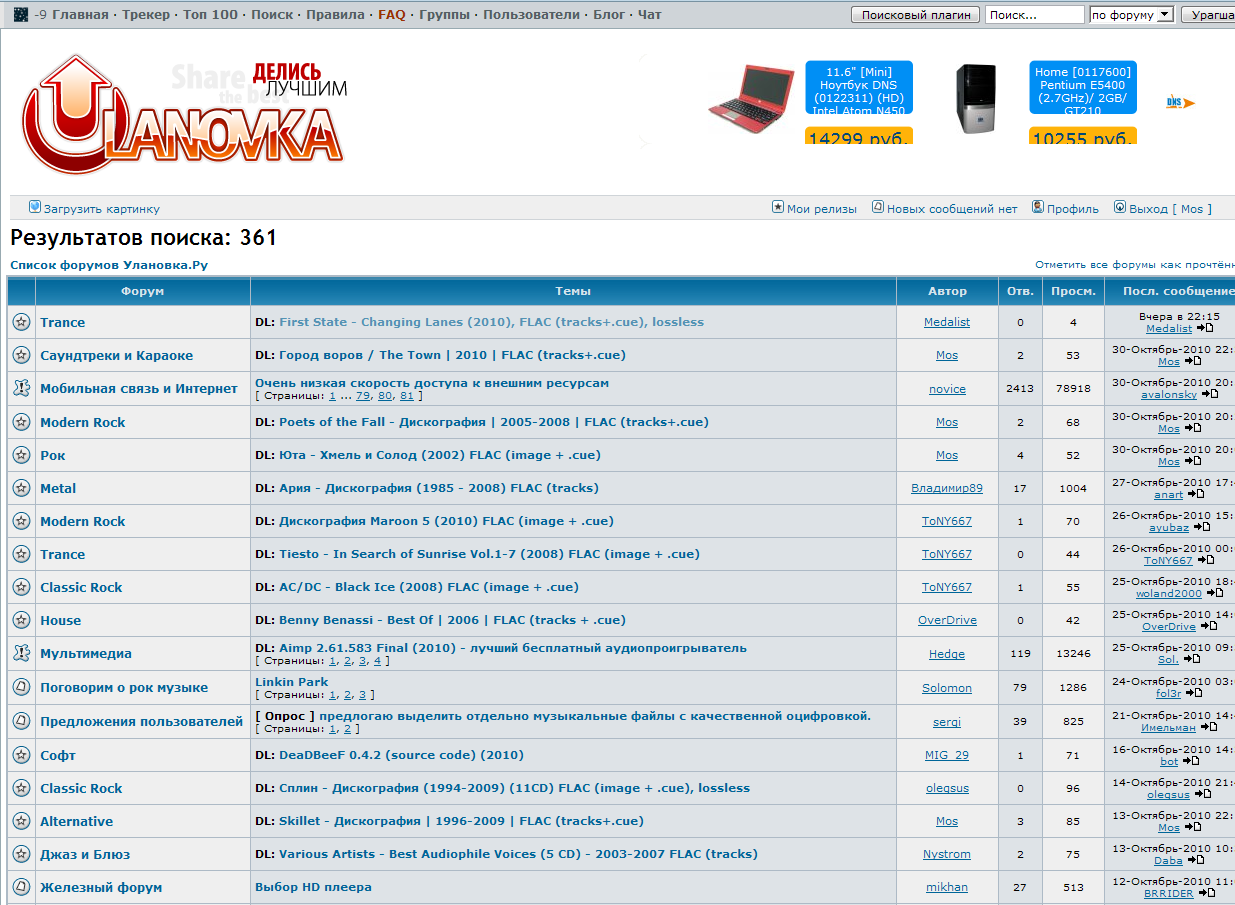Click the search input field at top
The height and width of the screenshot is (905, 1235).
(1034, 15)
